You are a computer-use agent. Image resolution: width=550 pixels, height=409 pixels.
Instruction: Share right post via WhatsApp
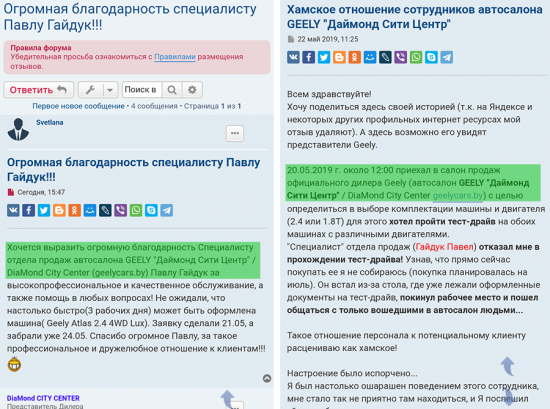point(416,57)
